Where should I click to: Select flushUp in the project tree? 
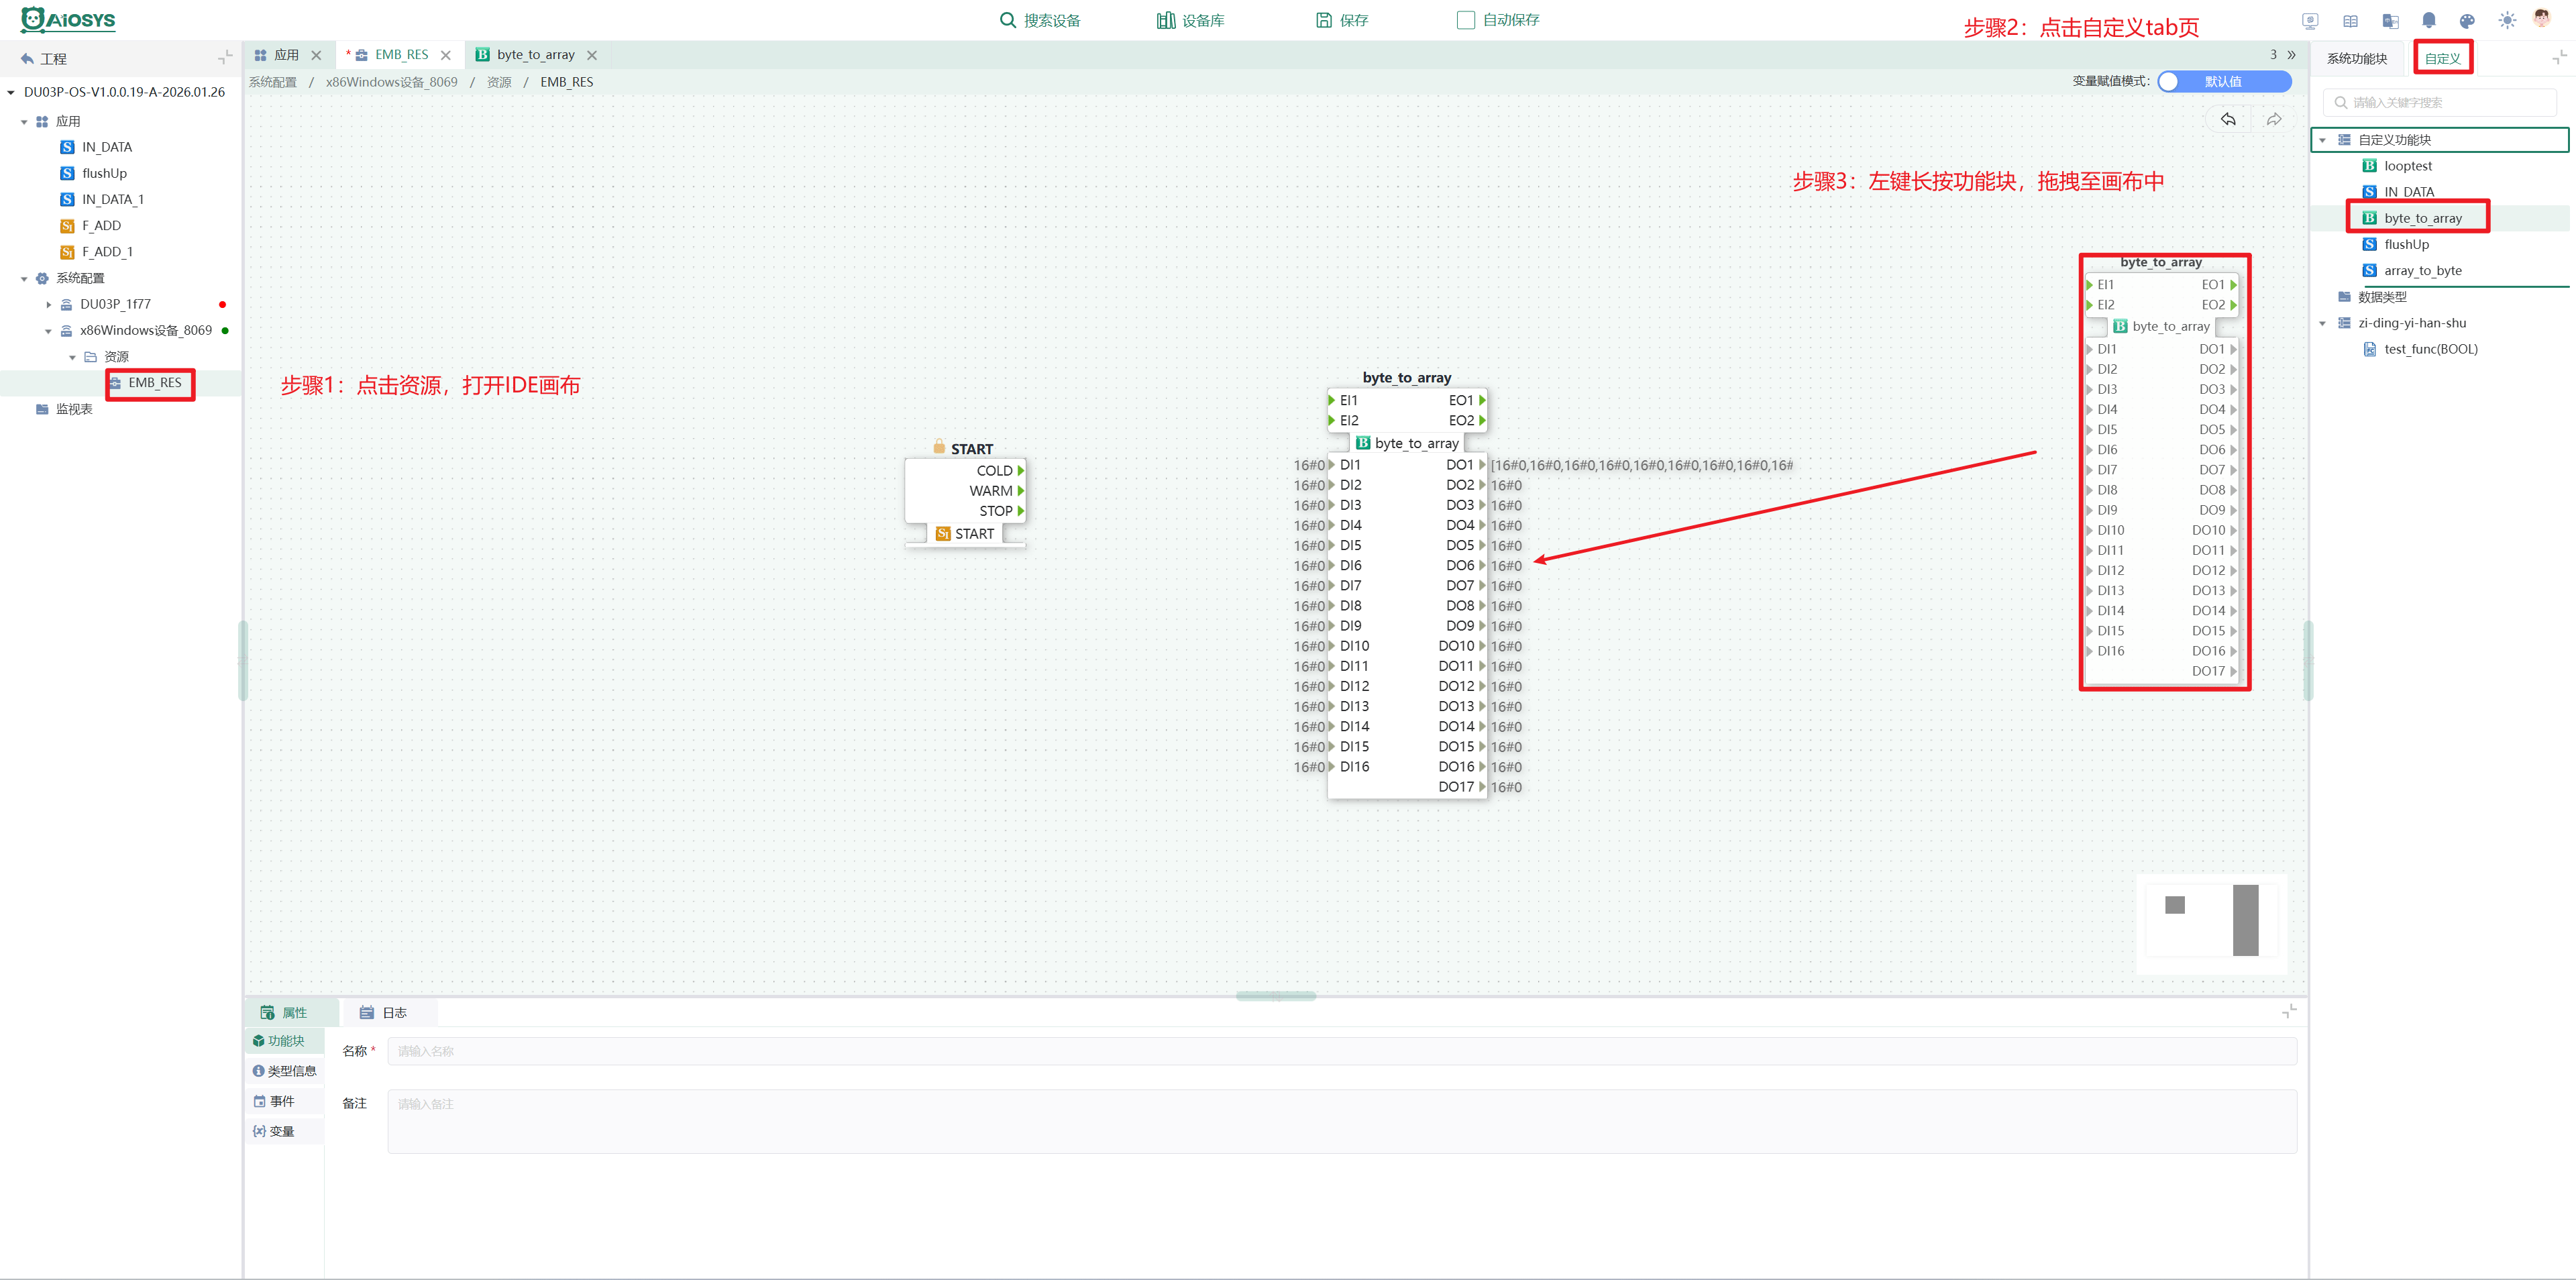[104, 173]
